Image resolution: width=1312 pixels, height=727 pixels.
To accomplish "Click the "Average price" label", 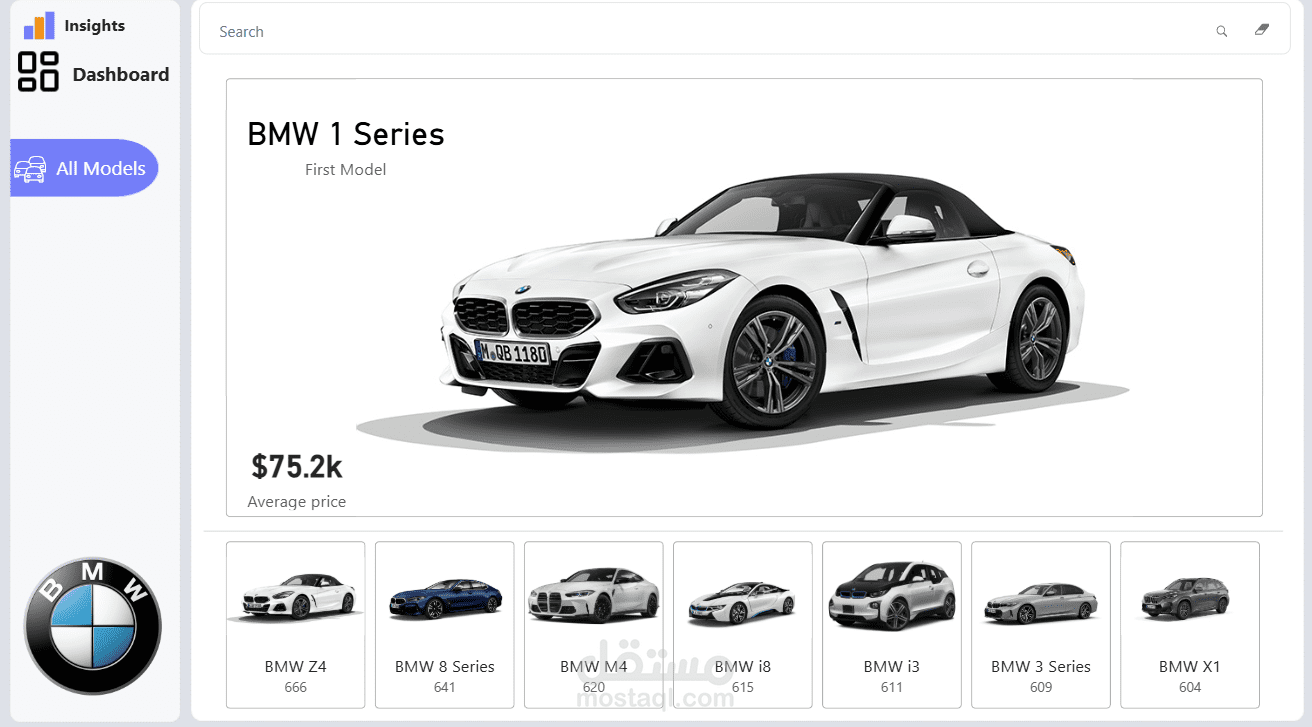I will pos(297,502).
